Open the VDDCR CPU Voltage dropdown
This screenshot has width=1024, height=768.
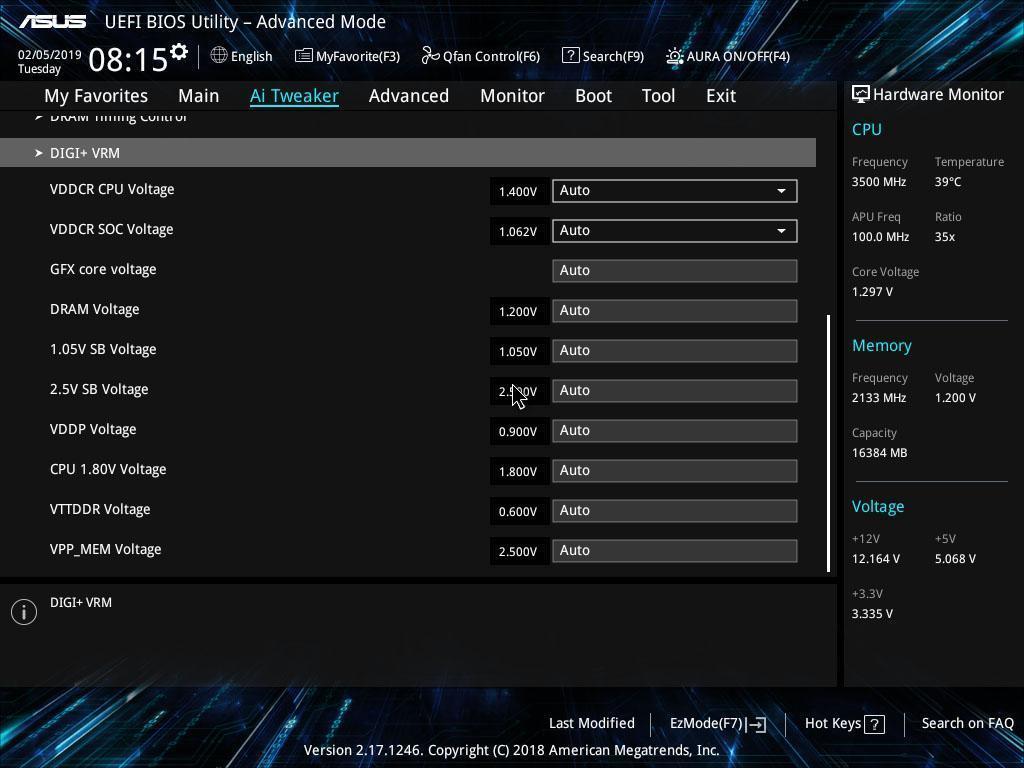click(675, 191)
